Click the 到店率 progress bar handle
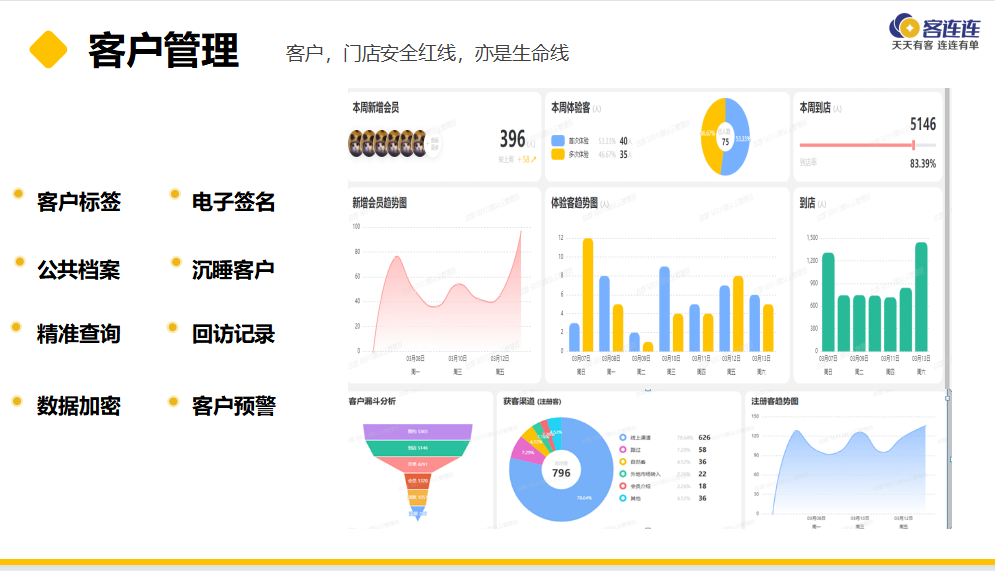The image size is (995, 571). [x=913, y=145]
